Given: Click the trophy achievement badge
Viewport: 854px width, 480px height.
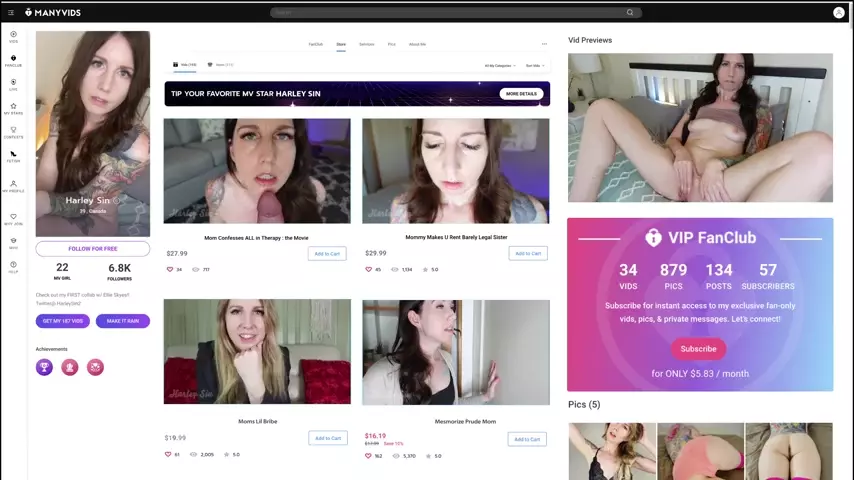Looking at the screenshot, I should pyautogui.click(x=44, y=367).
